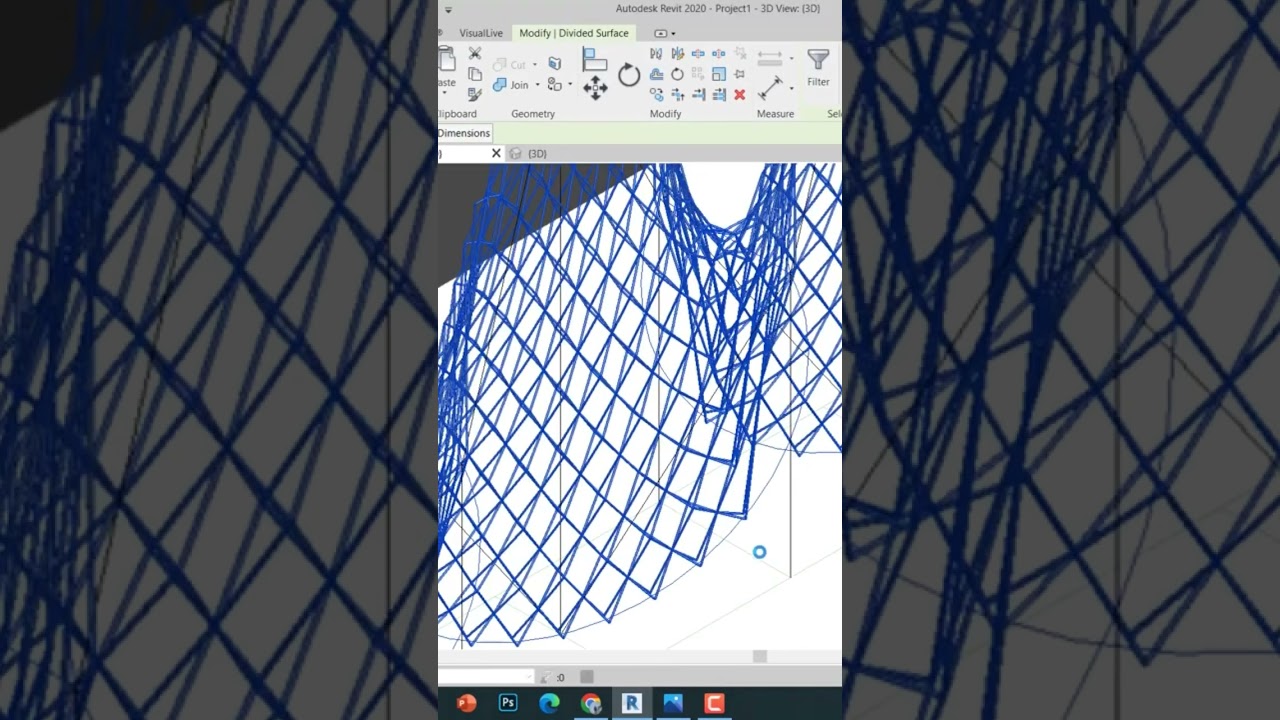Click the gray square status bar button
This screenshot has height=720, width=1280.
coord(587,677)
